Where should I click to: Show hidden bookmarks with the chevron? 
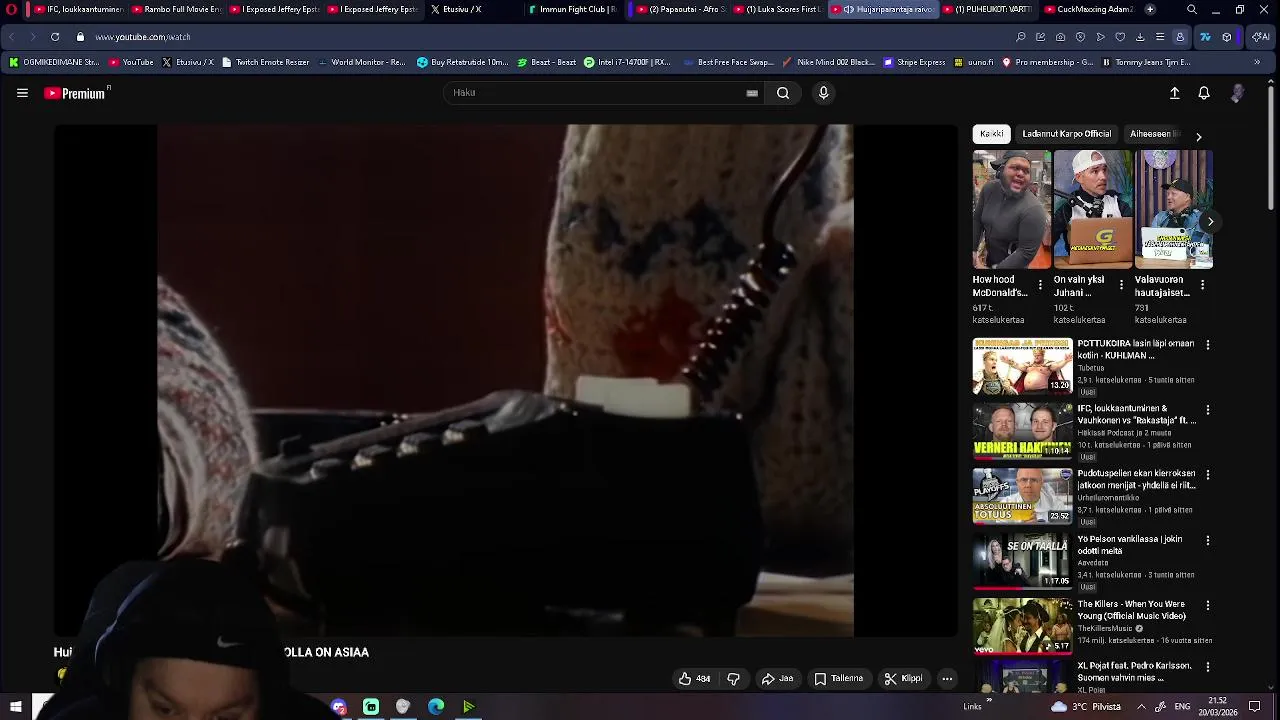[1257, 62]
